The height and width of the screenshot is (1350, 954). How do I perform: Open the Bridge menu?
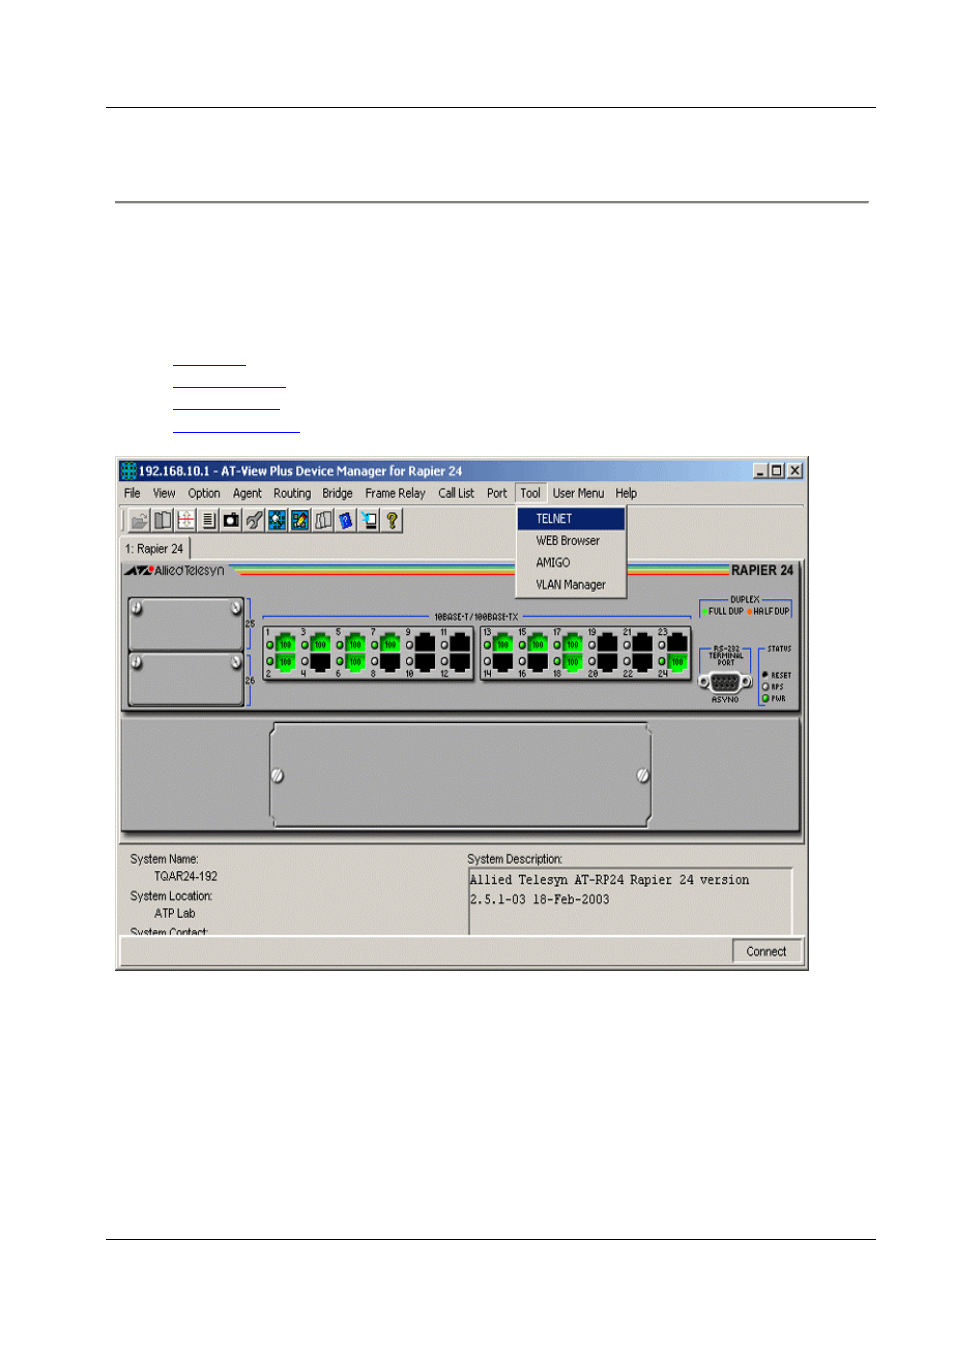click(337, 493)
